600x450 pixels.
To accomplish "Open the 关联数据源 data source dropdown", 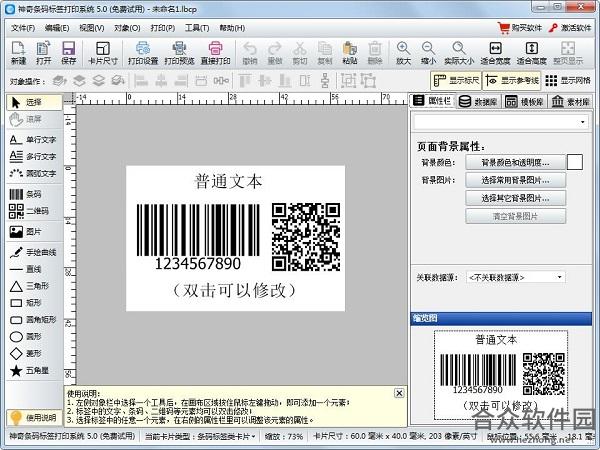I will click(x=516, y=277).
